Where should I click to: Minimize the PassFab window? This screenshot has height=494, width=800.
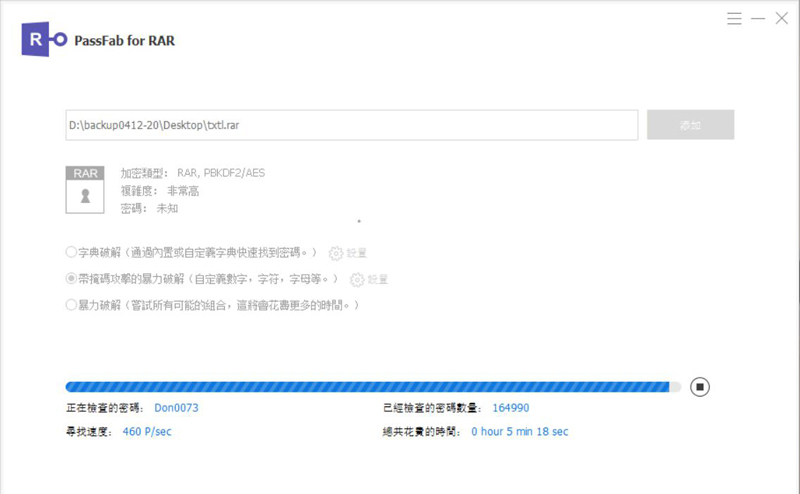(758, 19)
